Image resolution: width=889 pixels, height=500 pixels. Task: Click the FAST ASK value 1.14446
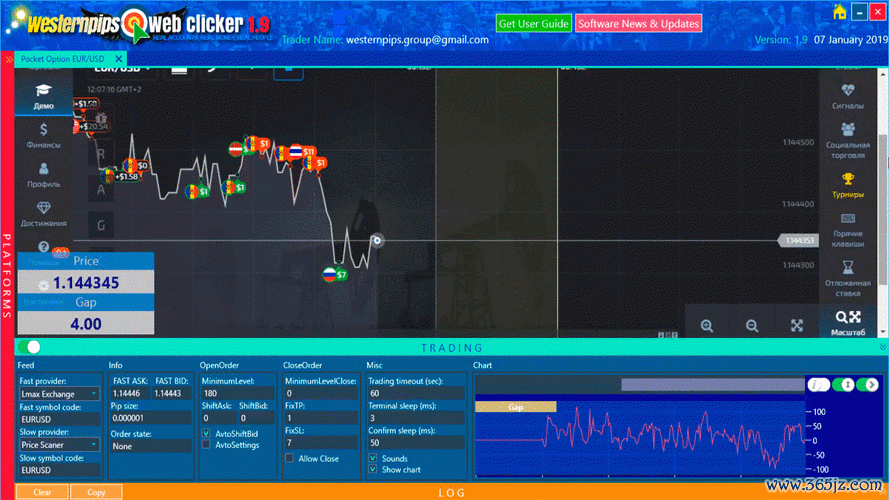coord(130,393)
